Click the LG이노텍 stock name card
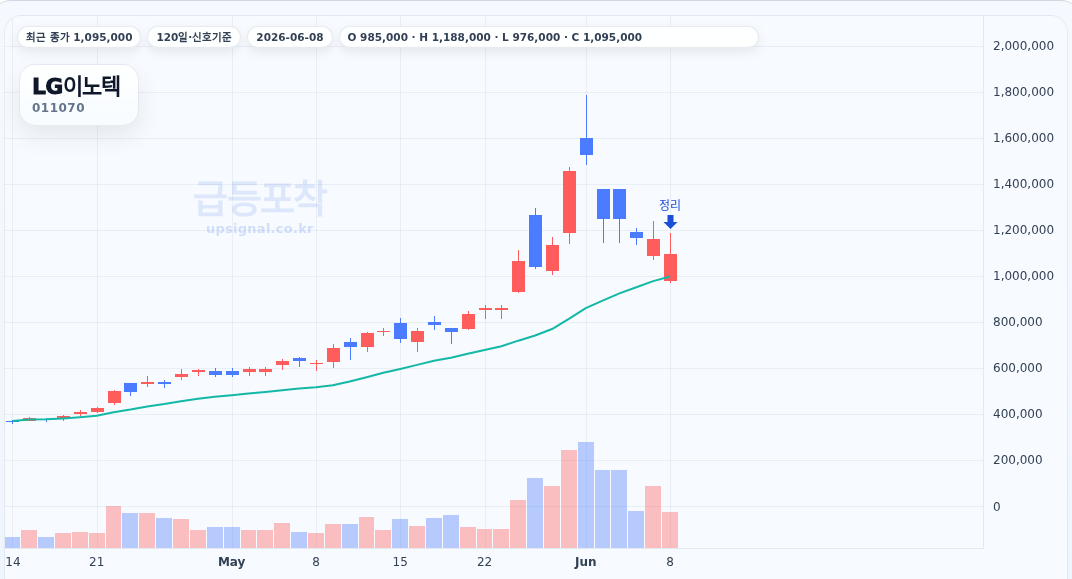This screenshot has height=579, width=1072. click(79, 95)
